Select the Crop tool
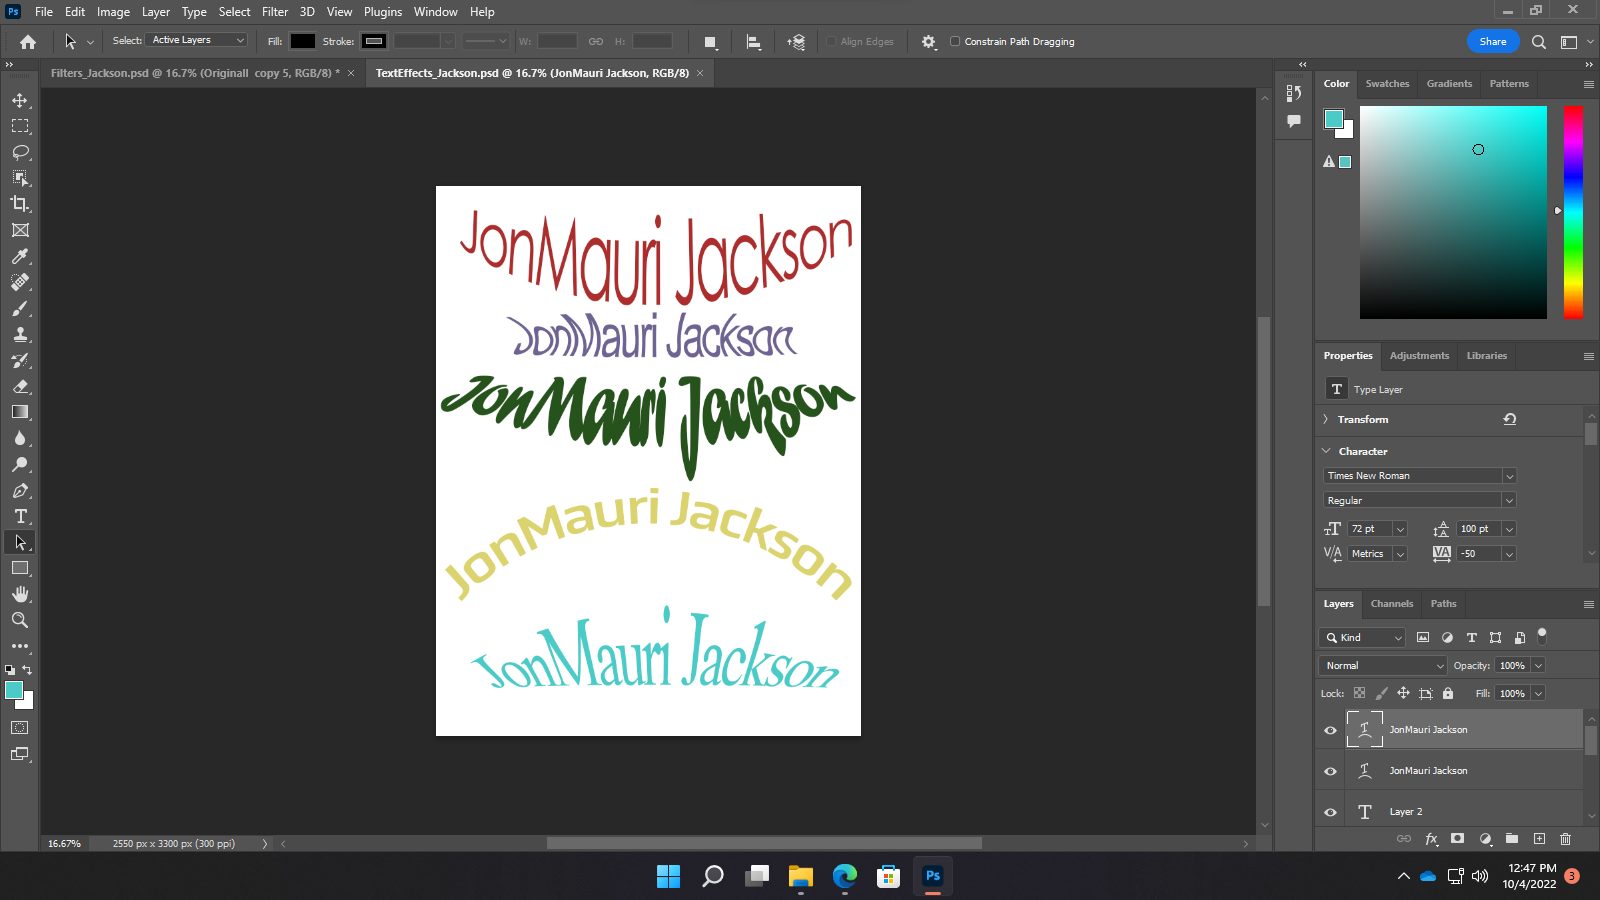The image size is (1600, 900). (20, 204)
